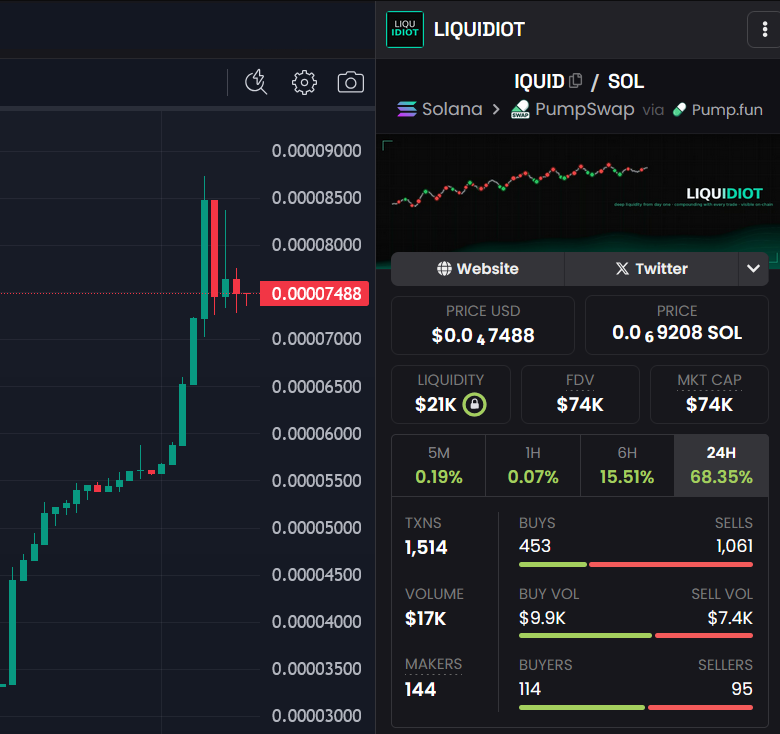The height and width of the screenshot is (734, 780).
Task: Click the MAKERS value 144
Action: 420,689
